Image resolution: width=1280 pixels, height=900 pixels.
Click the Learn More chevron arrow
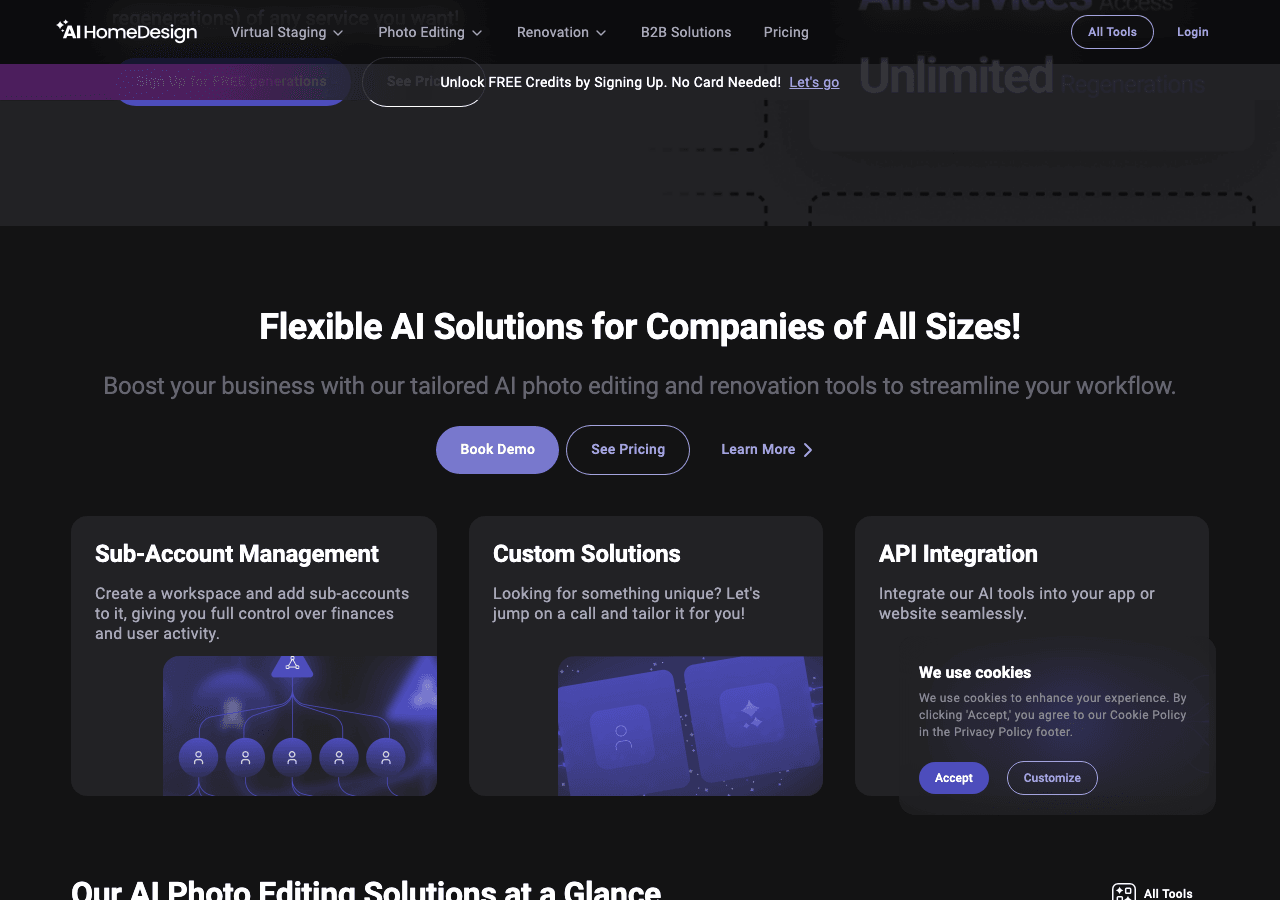808,450
